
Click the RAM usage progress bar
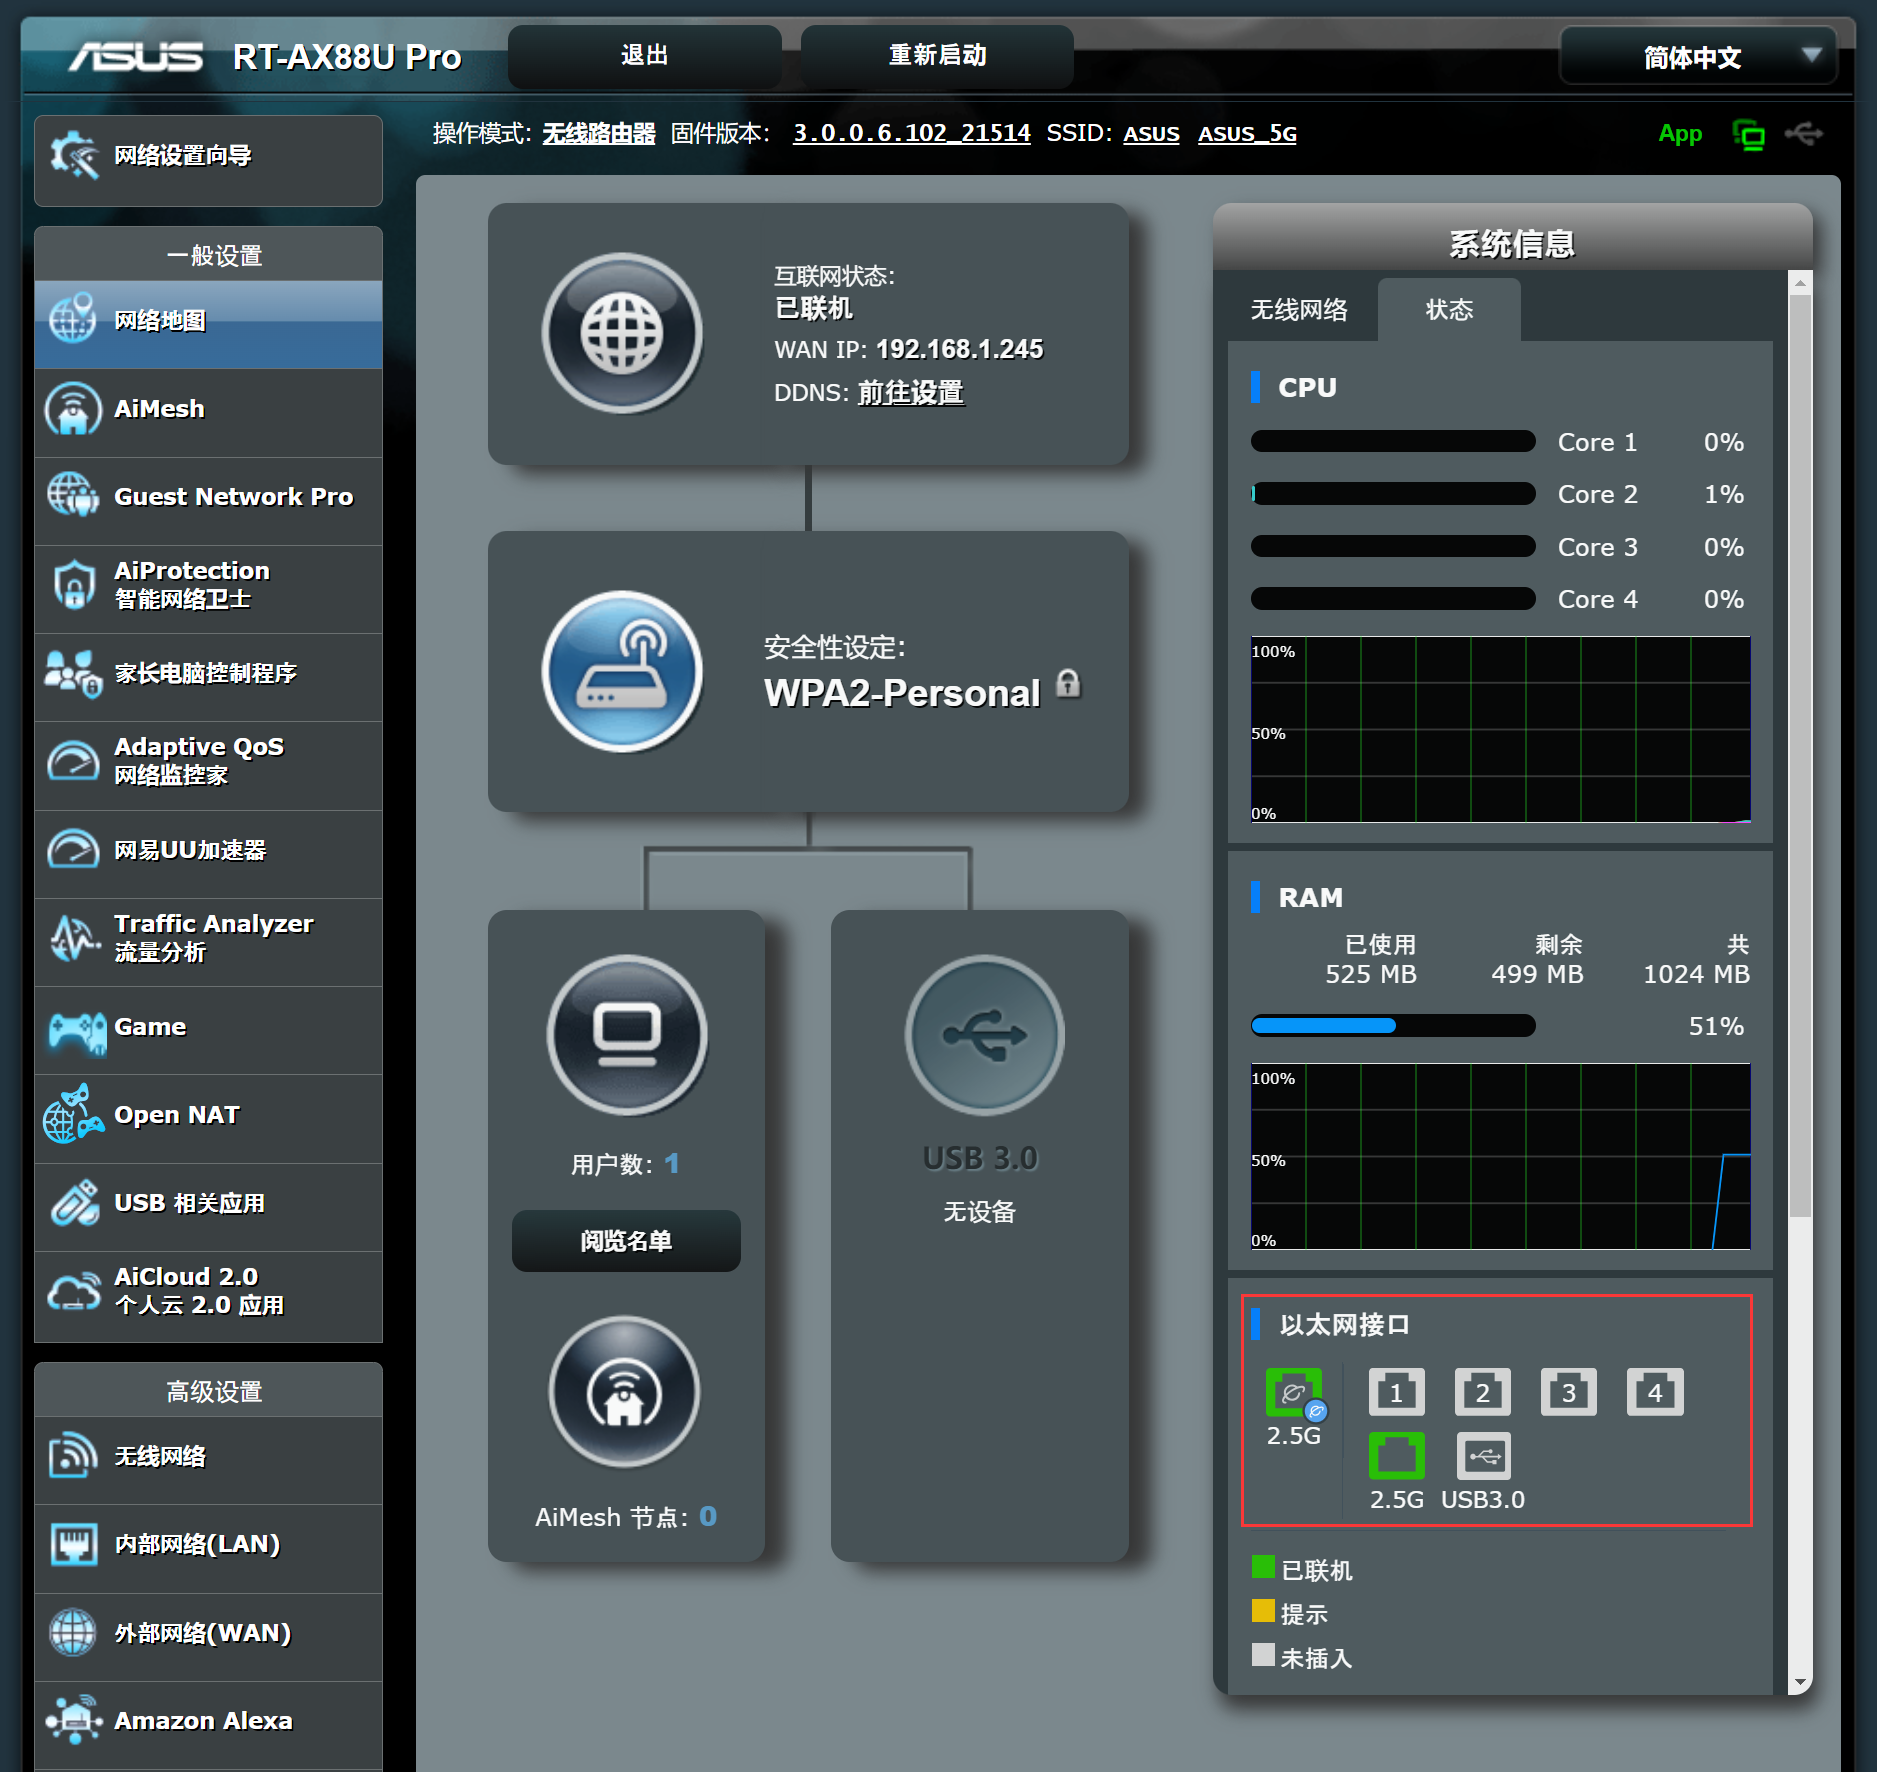(1393, 1026)
